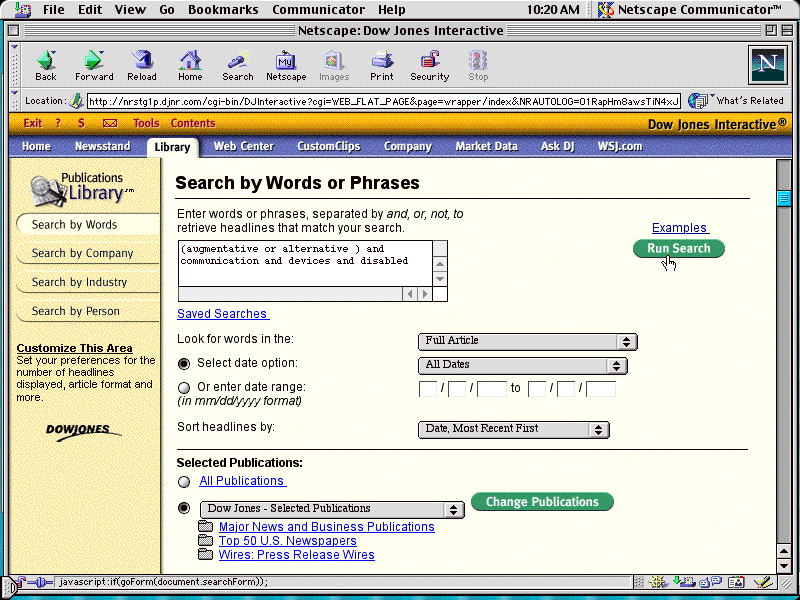The width and height of the screenshot is (800, 600).
Task: Select Search by Company in sidebar
Action: click(x=88, y=253)
